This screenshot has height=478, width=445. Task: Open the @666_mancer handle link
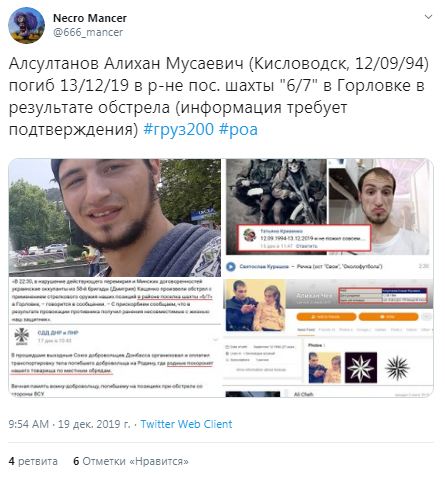point(88,32)
